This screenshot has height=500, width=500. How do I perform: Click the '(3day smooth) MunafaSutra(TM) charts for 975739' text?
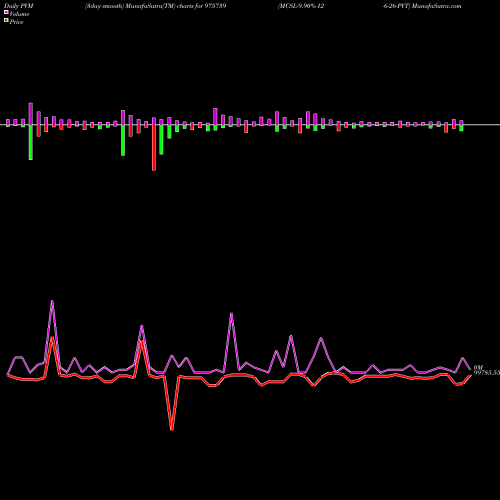pos(156,6)
